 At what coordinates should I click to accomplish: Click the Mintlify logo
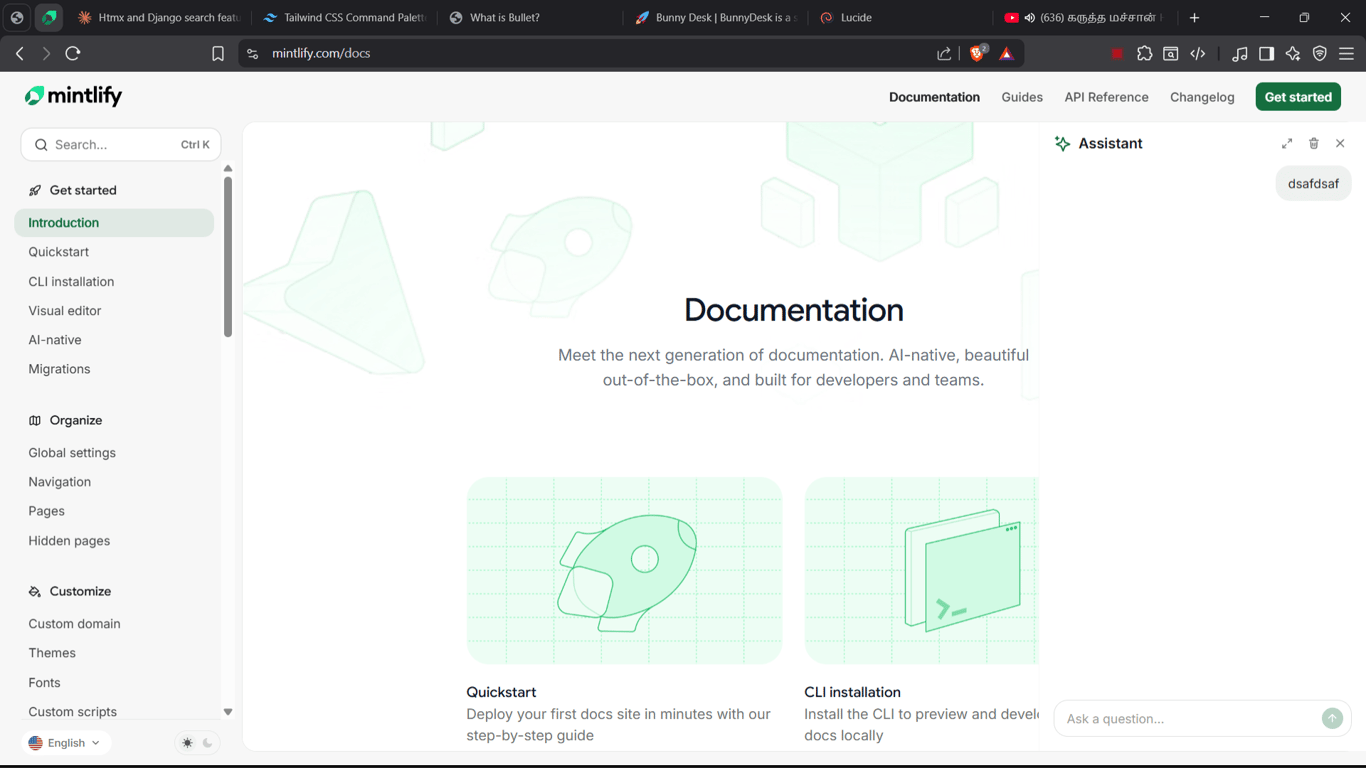(x=74, y=96)
